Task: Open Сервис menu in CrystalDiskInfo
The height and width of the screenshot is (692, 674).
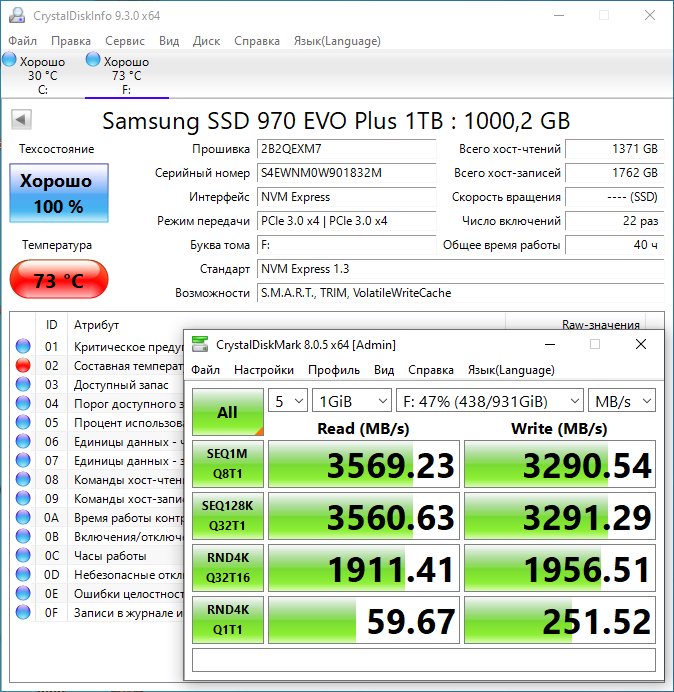Action: click(125, 41)
